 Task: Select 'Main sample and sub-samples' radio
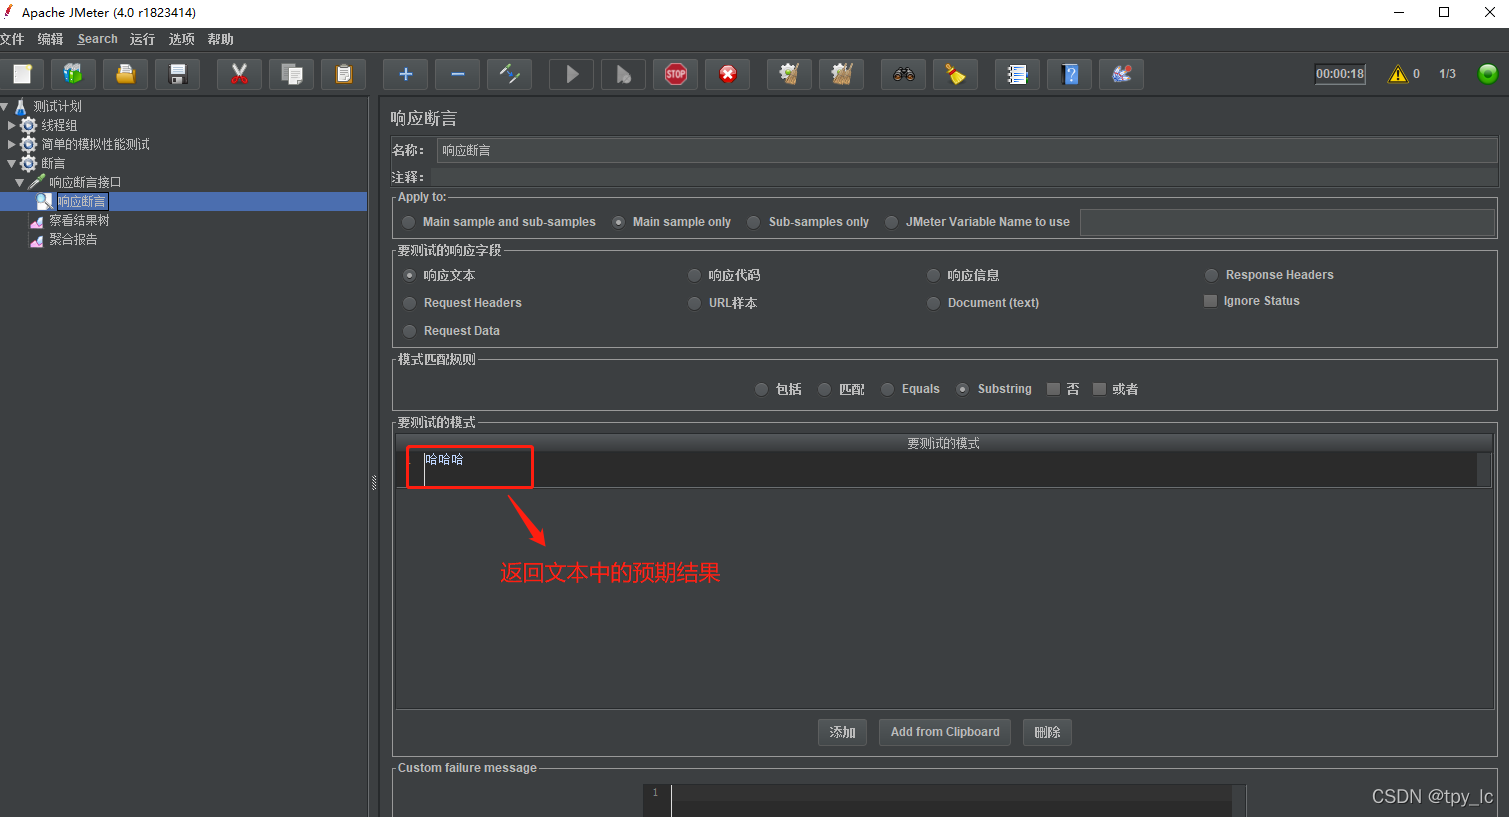[408, 222]
